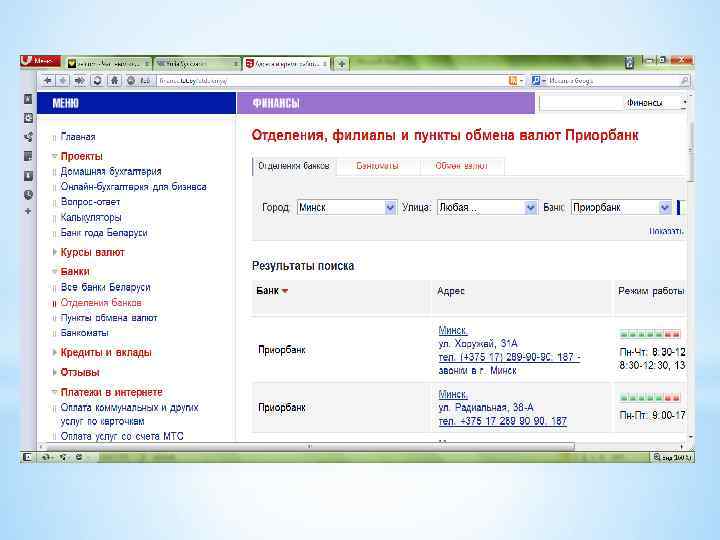720x540 pixels.
Task: Open the Главная menu link
Action: (x=78, y=137)
